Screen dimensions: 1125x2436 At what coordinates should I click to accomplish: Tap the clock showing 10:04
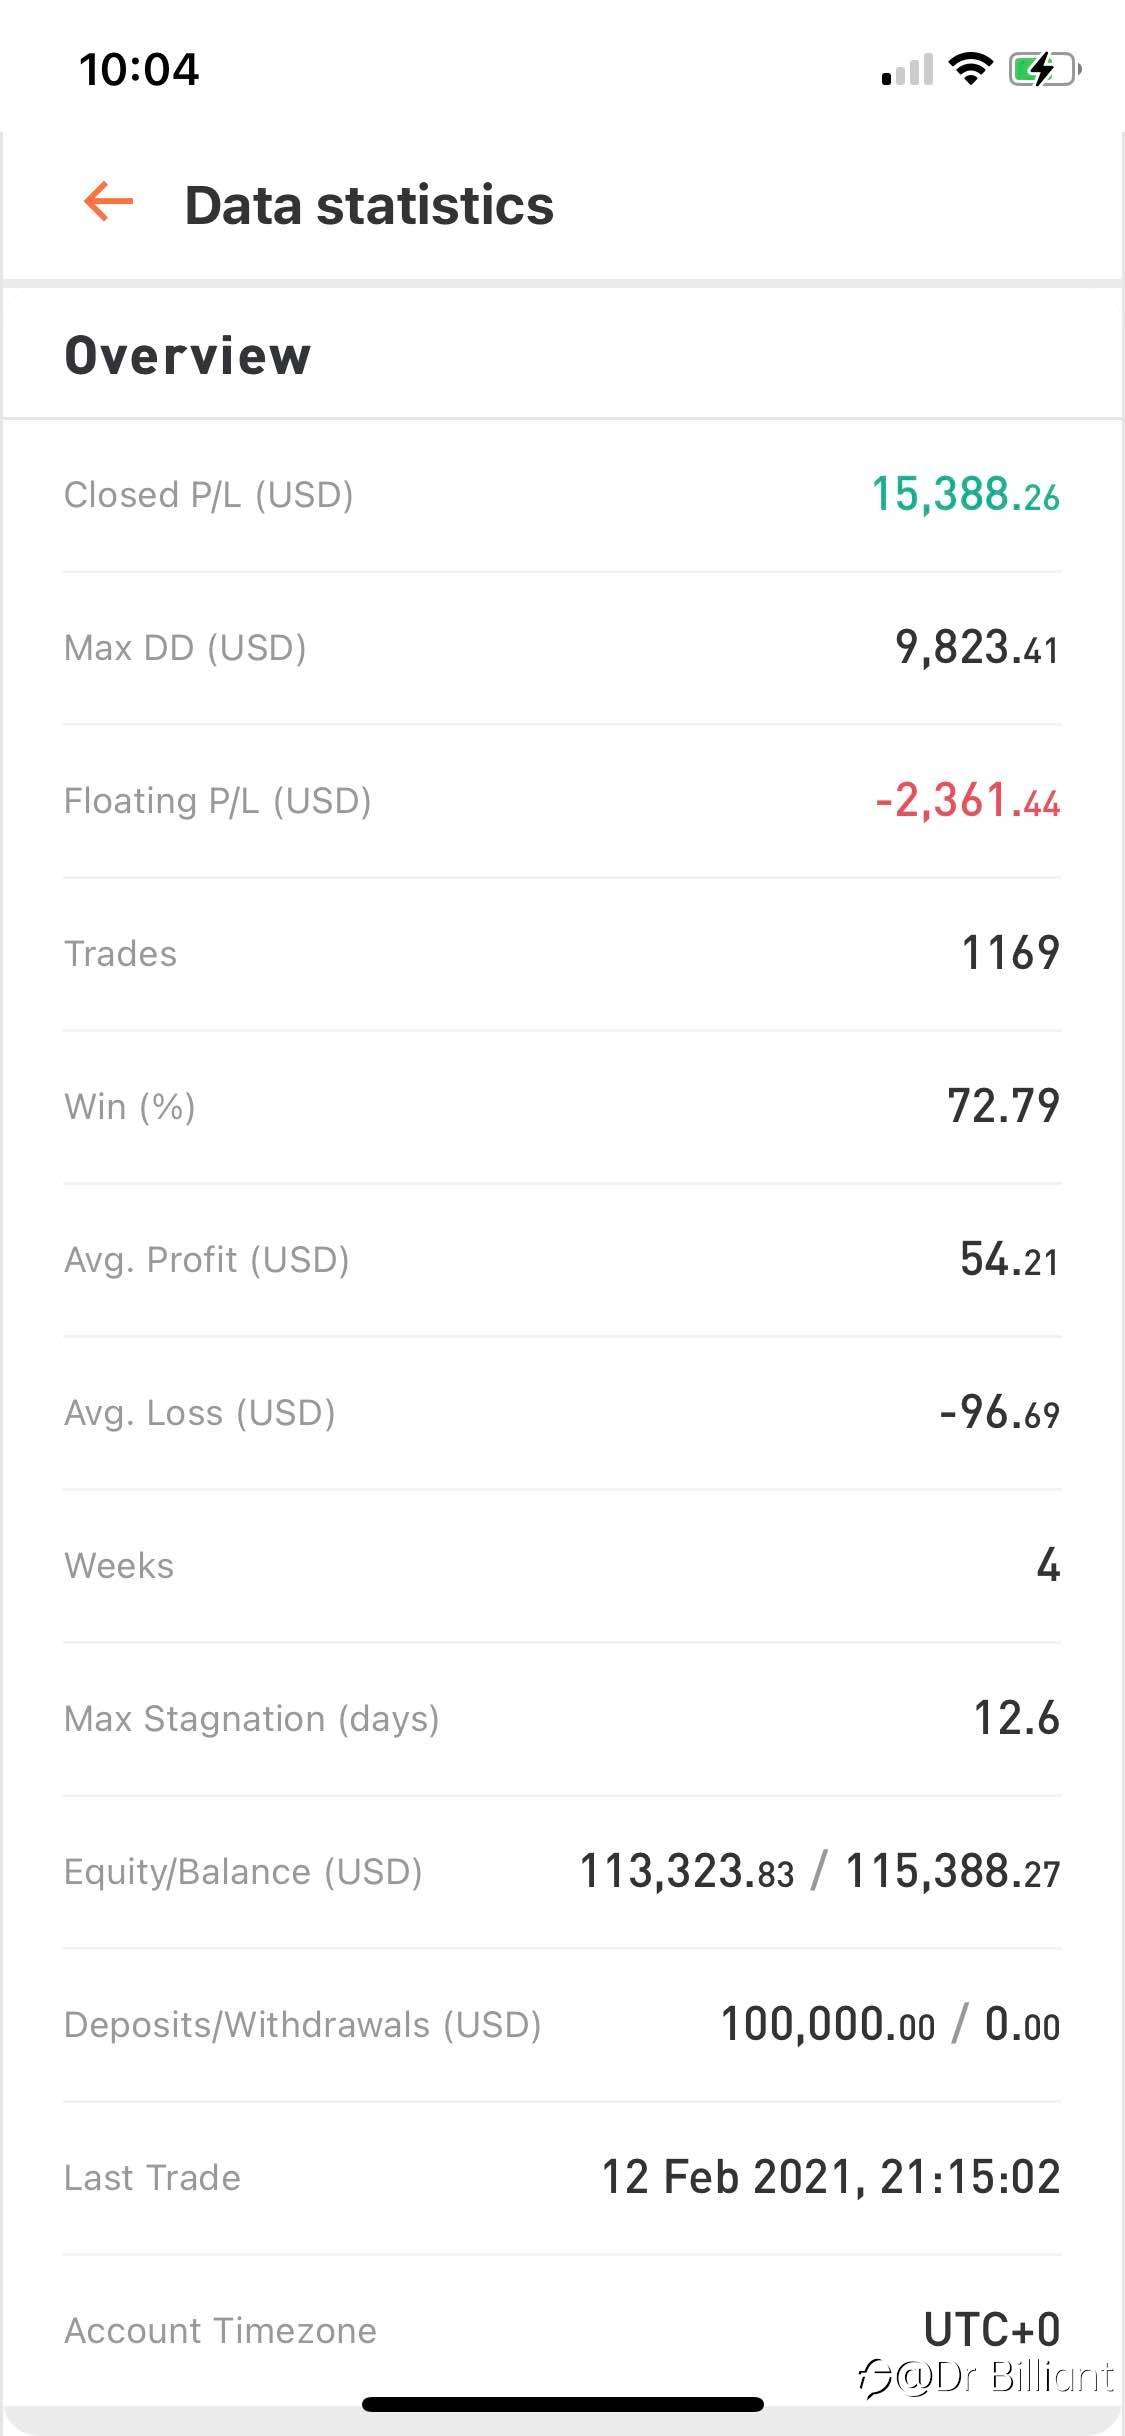point(139,69)
